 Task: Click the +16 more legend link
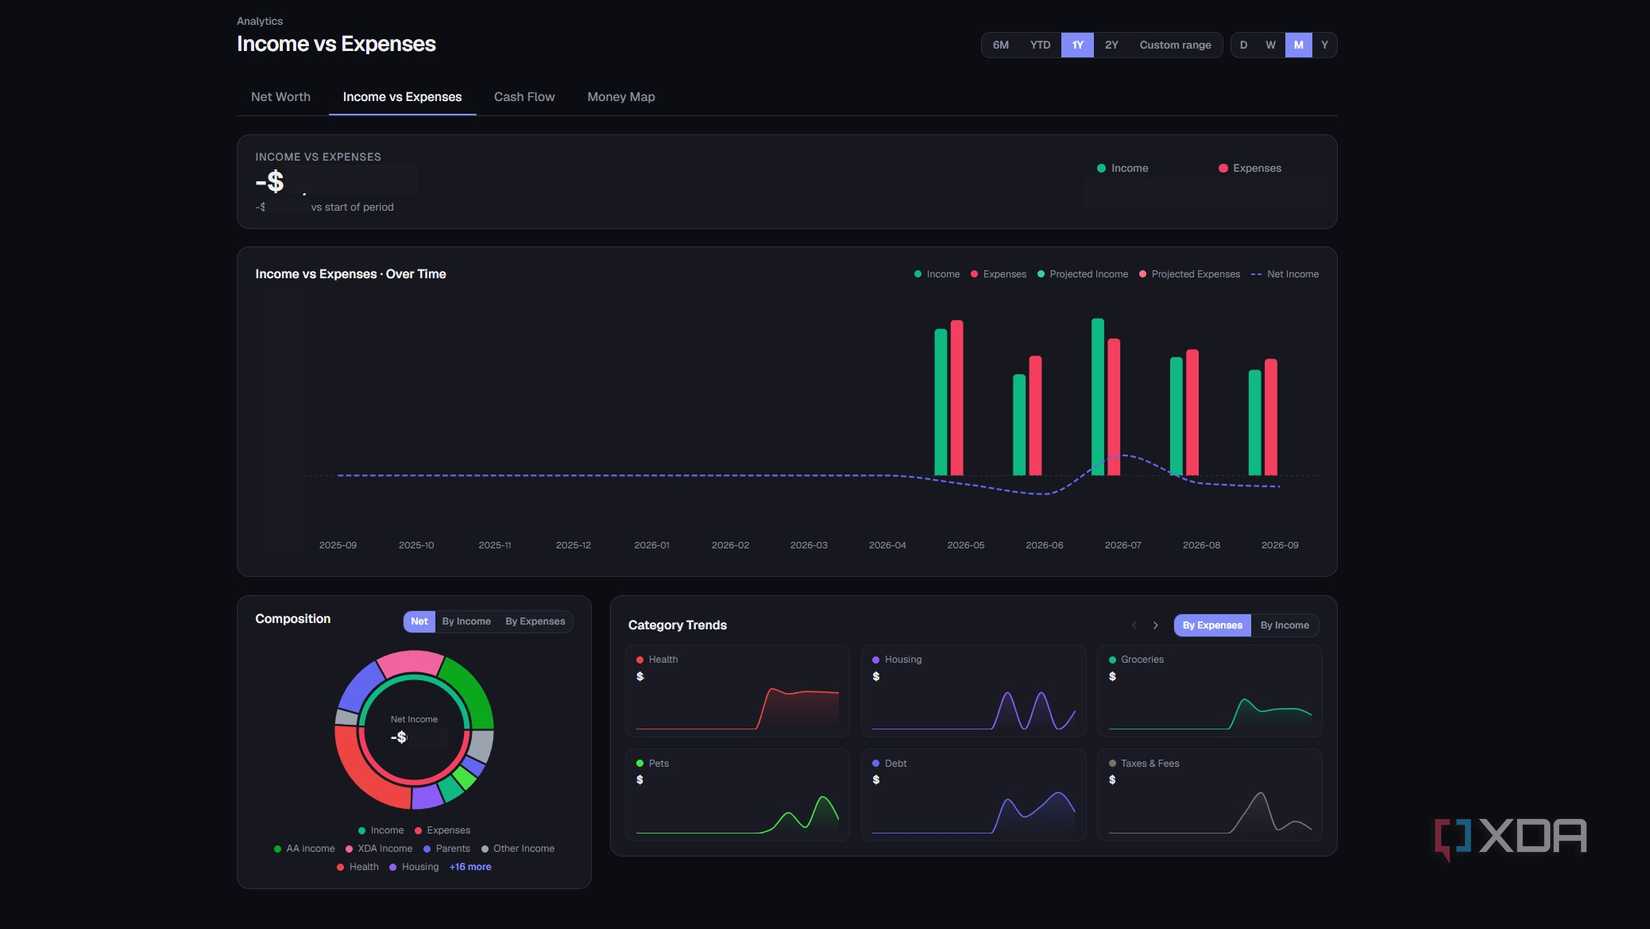pyautogui.click(x=470, y=867)
